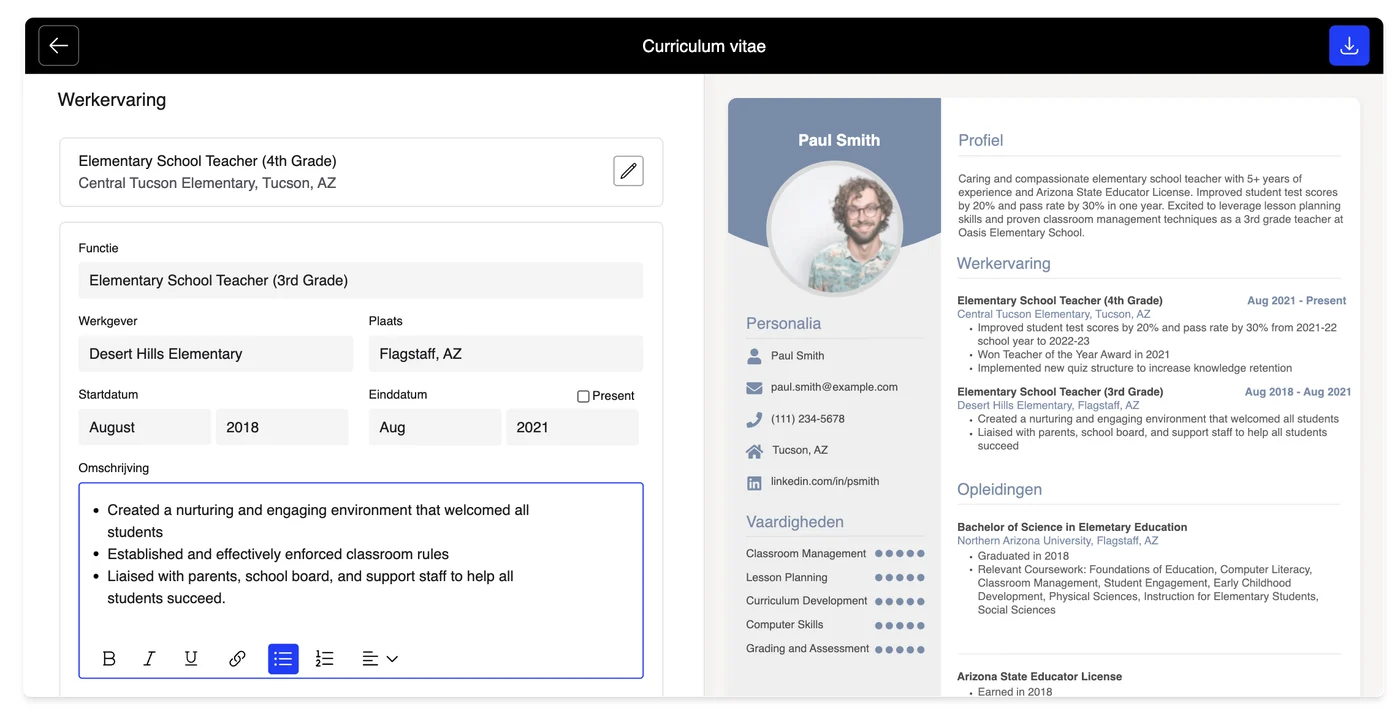
Task: Toggle underline formatting
Action: point(191,659)
